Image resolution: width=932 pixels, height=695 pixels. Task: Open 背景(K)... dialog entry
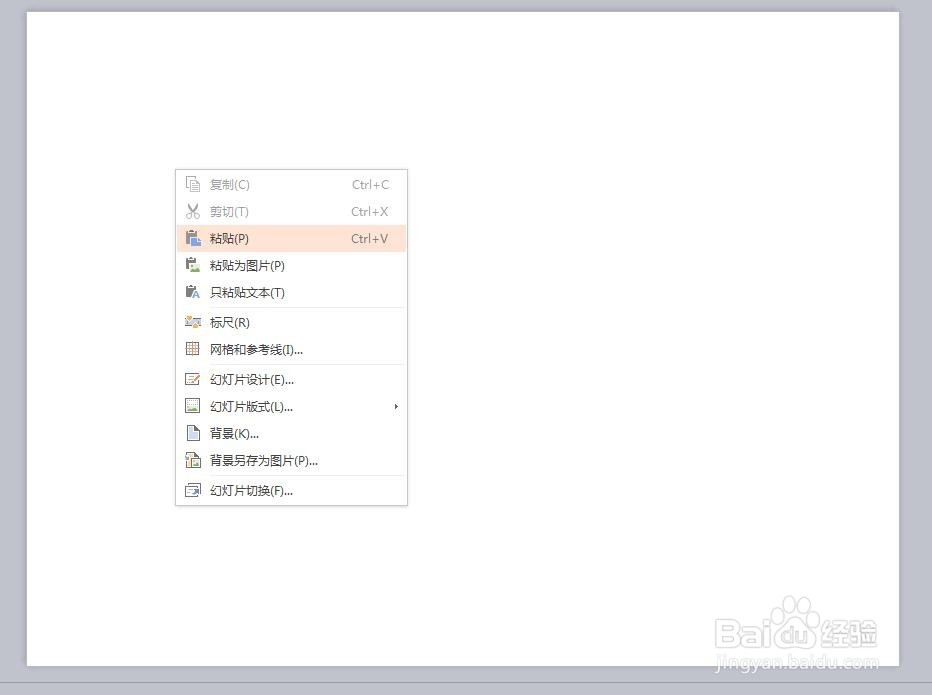[291, 433]
